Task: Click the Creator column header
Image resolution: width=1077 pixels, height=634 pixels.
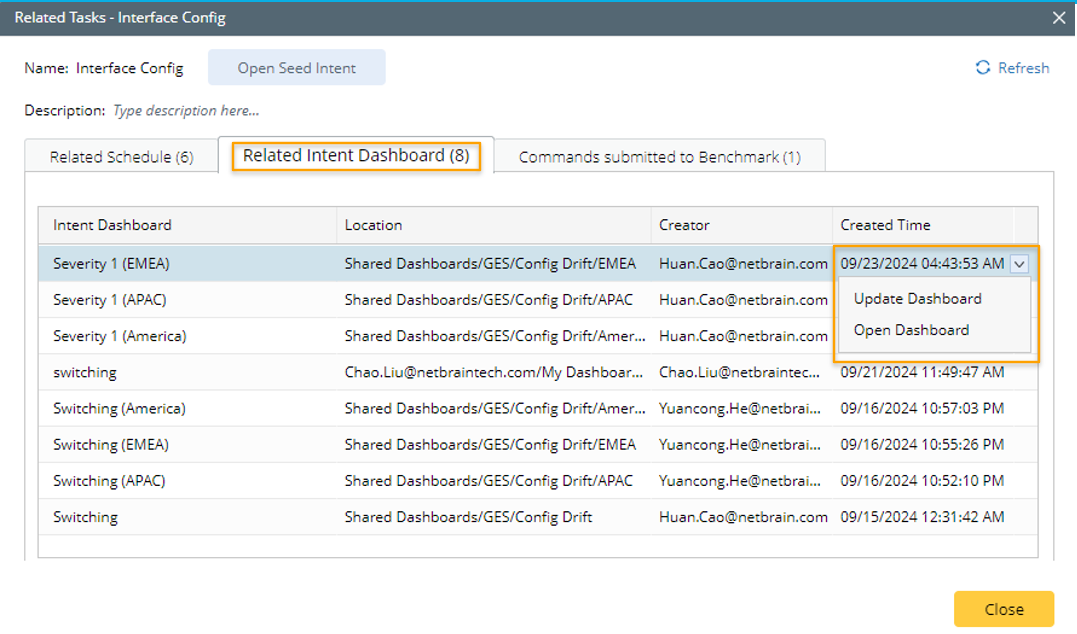Action: pyautogui.click(x=684, y=225)
